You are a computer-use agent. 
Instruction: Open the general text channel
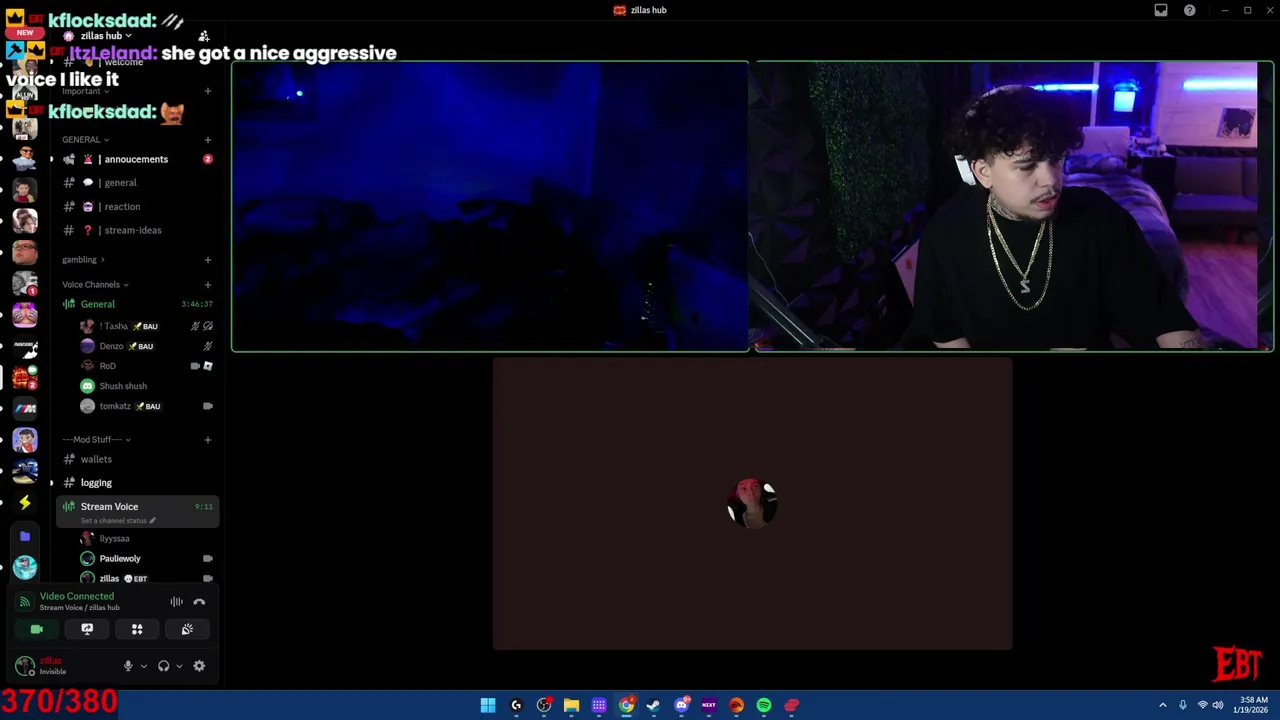point(137,183)
